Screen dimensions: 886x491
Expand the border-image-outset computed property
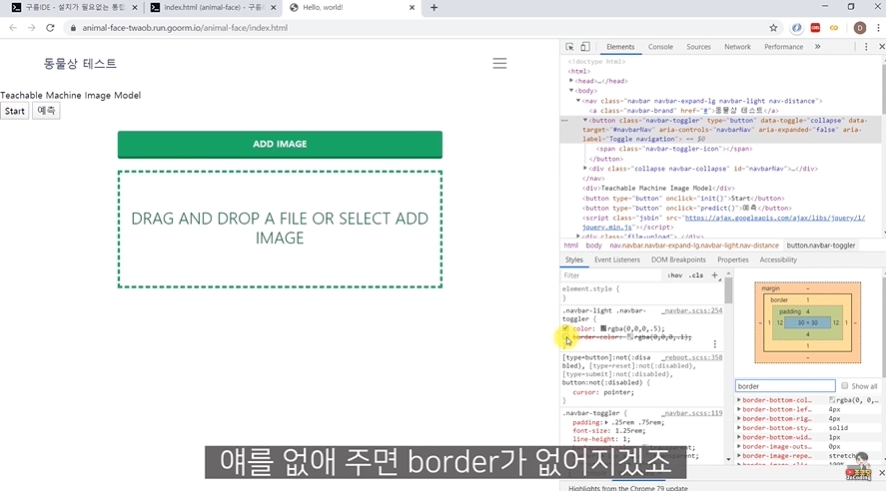point(739,446)
